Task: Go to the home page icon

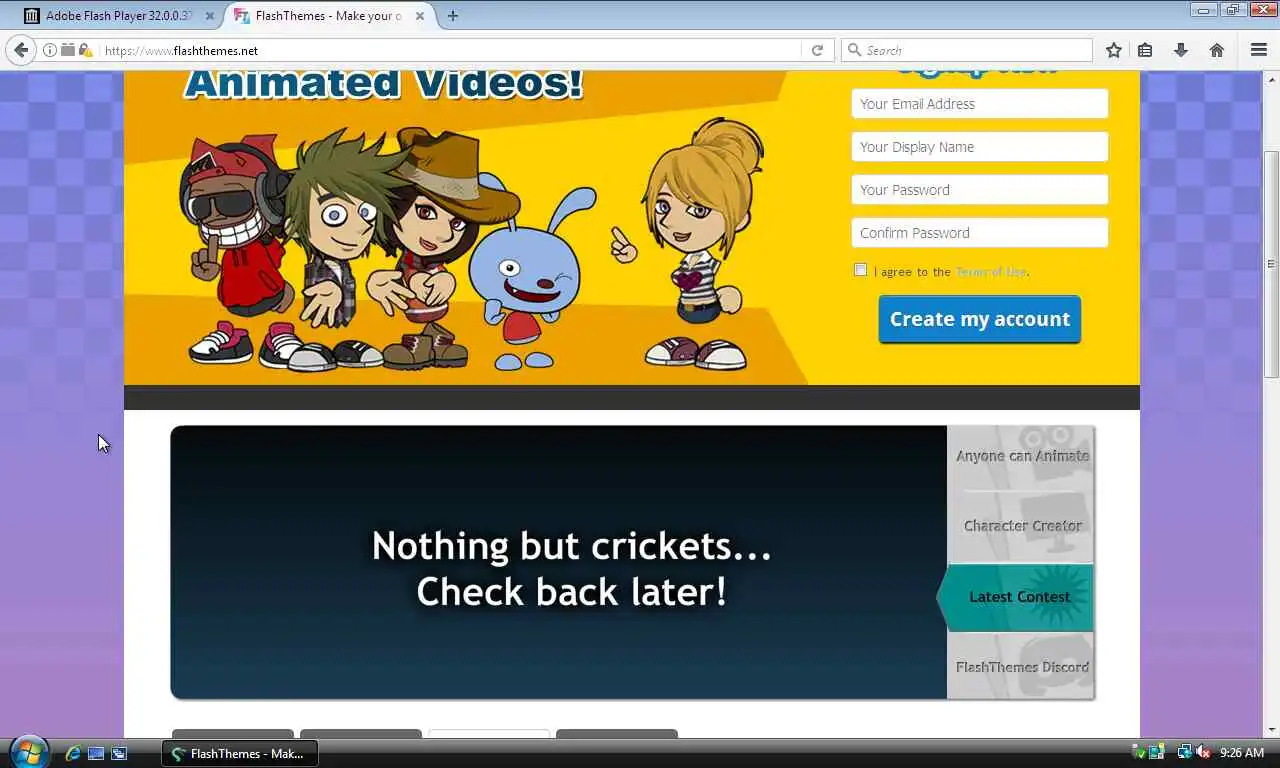Action: 1217,50
